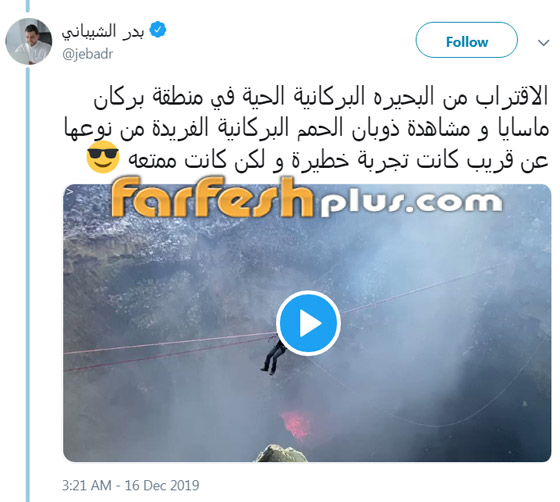
Task: Open the @jebadr handle link
Action: 88,54
